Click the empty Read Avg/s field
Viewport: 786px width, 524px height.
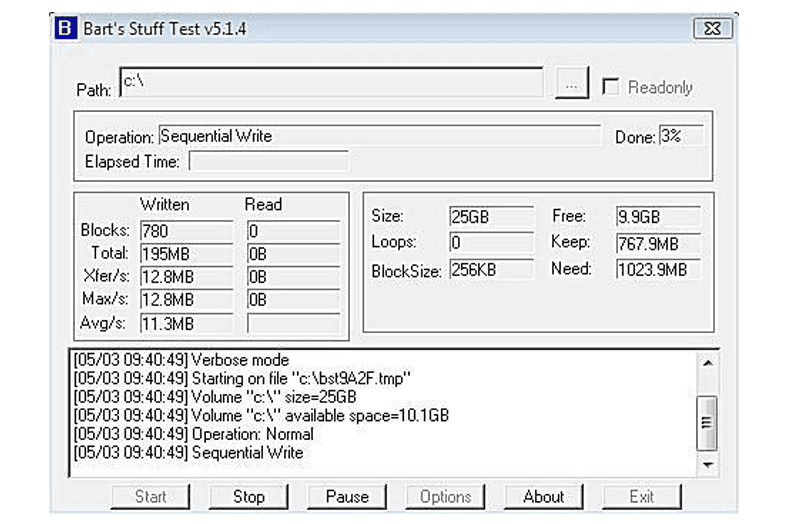pyautogui.click(x=294, y=323)
